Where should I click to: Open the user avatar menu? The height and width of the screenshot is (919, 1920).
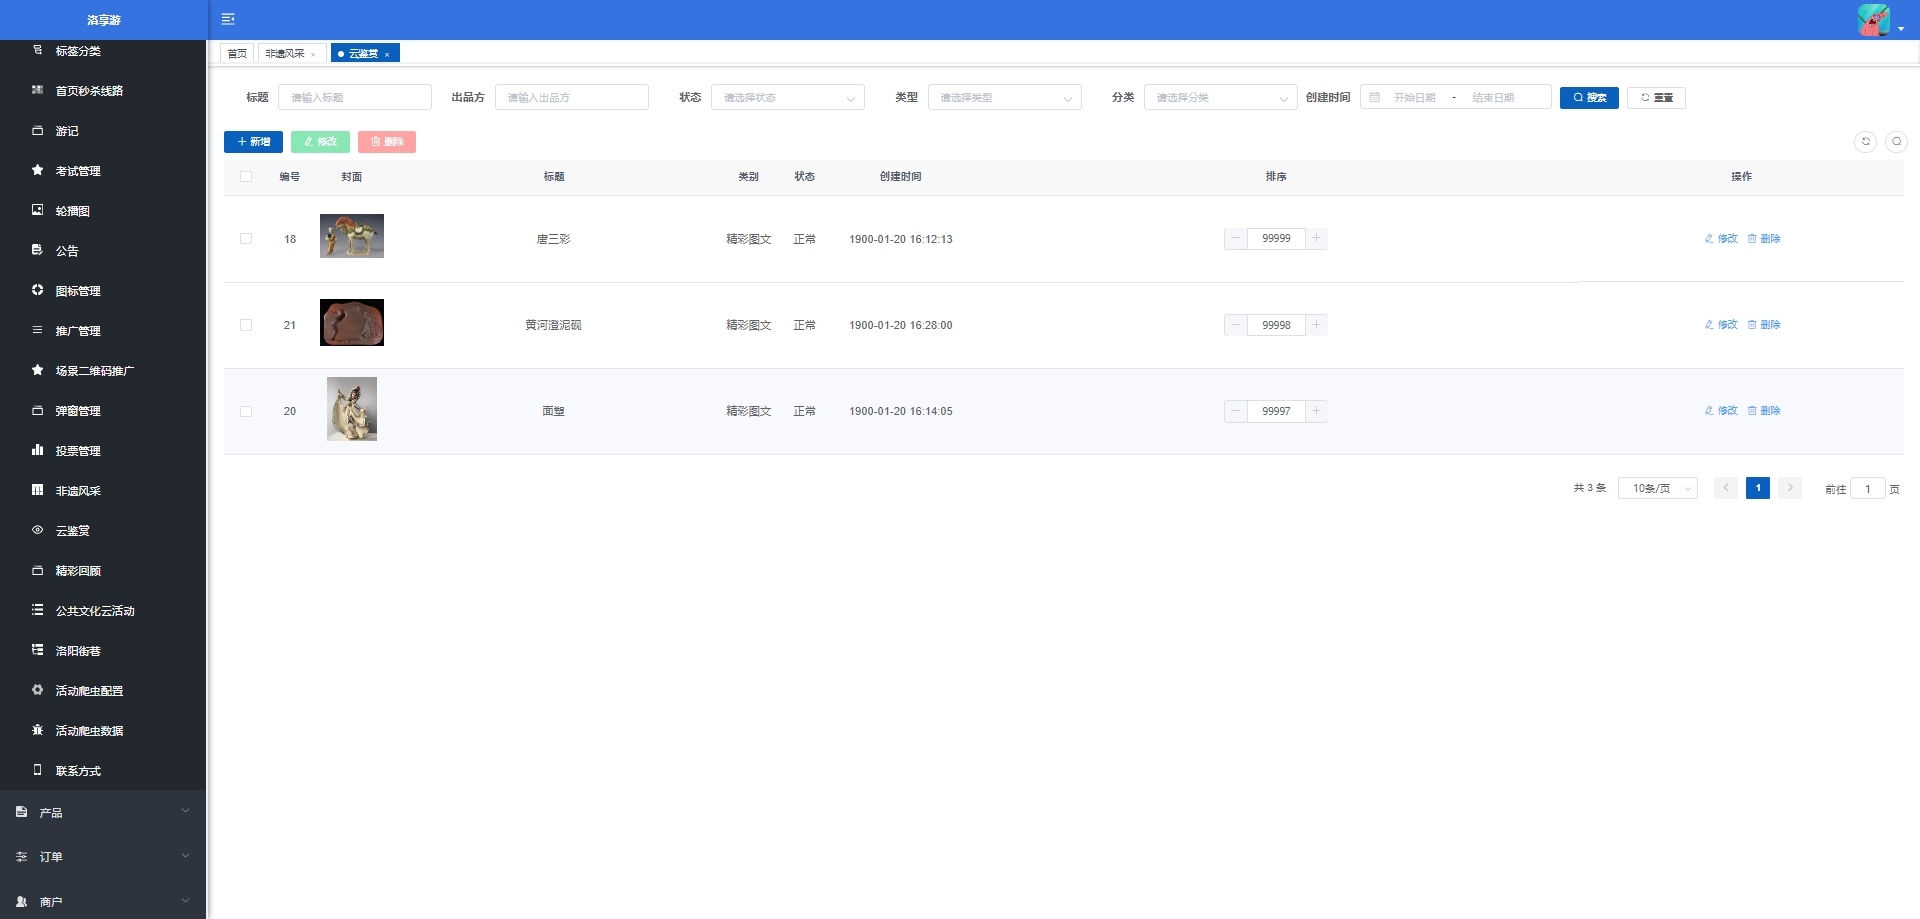(1876, 20)
